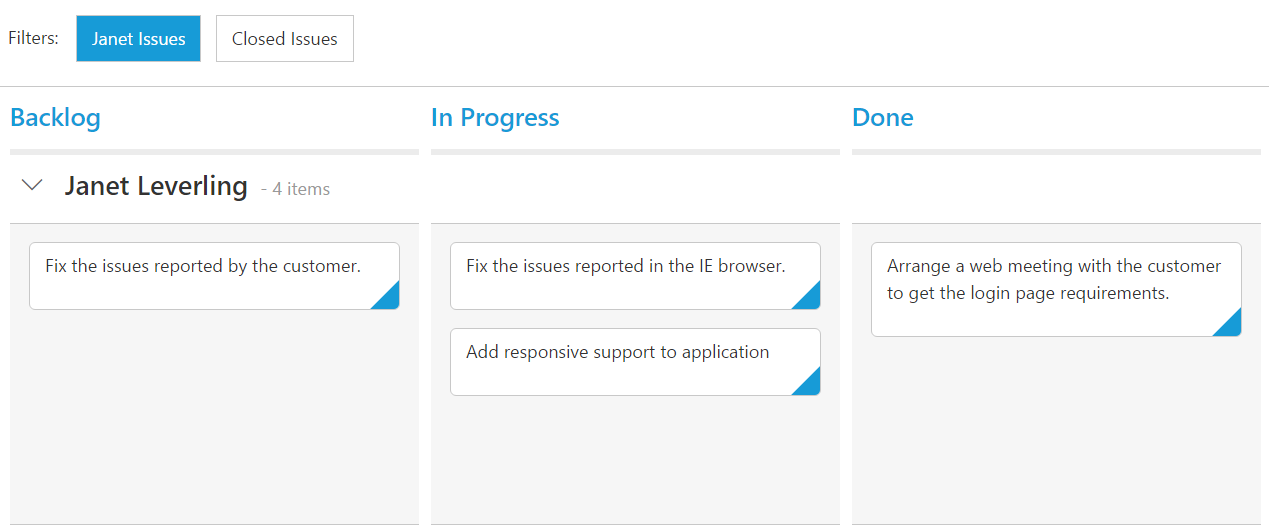The image size is (1269, 532).
Task: Click the Done column header
Action: click(882, 118)
